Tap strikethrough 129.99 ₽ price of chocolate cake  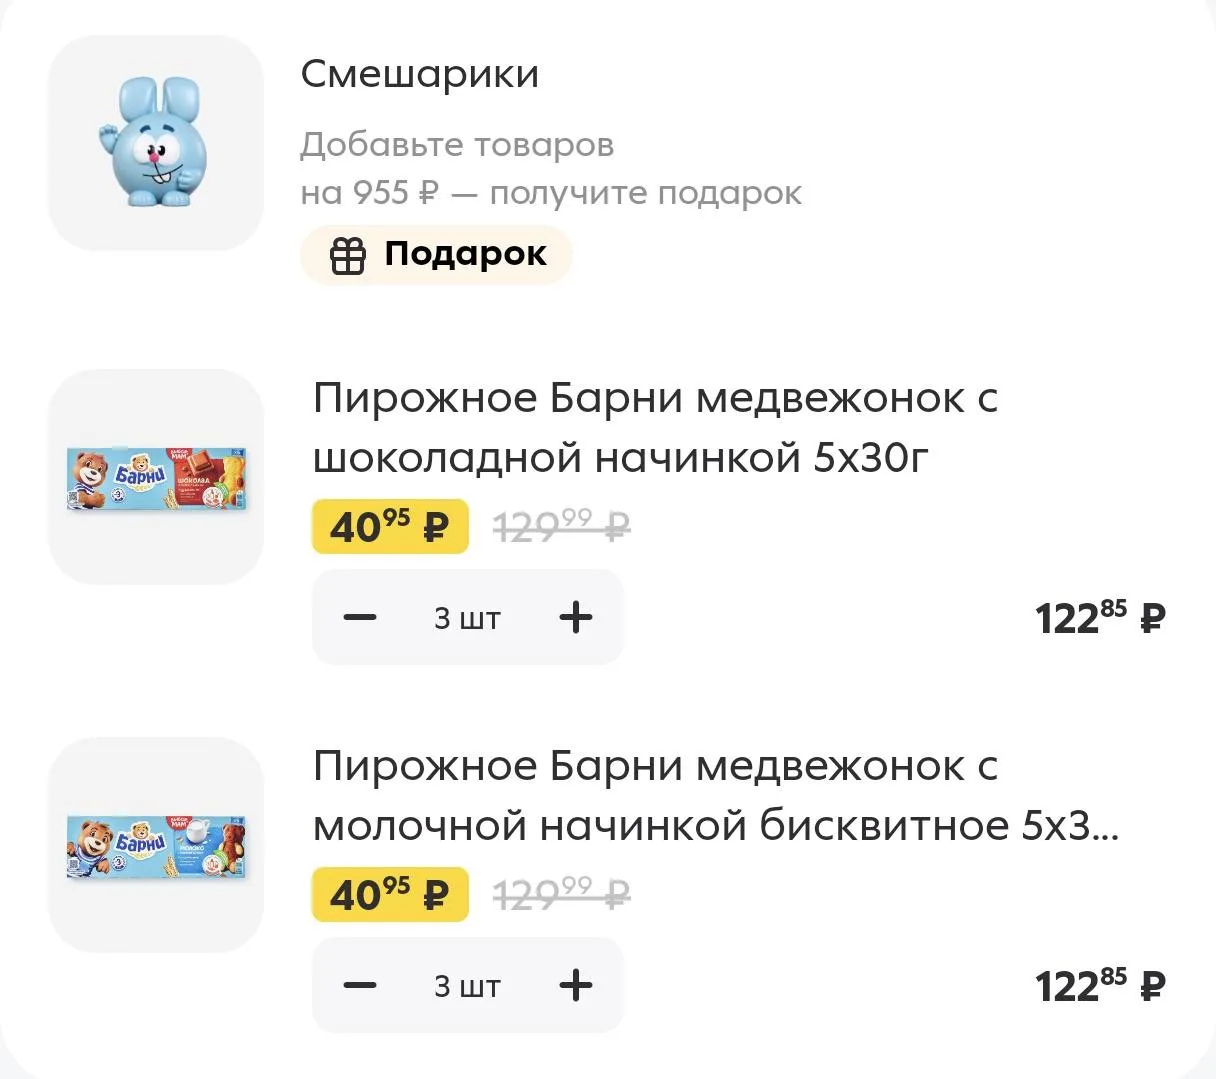pyautogui.click(x=563, y=526)
